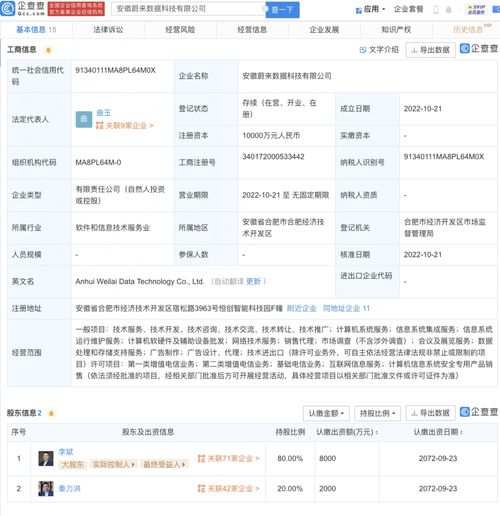The height and width of the screenshot is (516, 500).
Task: Click the 20.00% shareholding value
Action: tap(290, 489)
